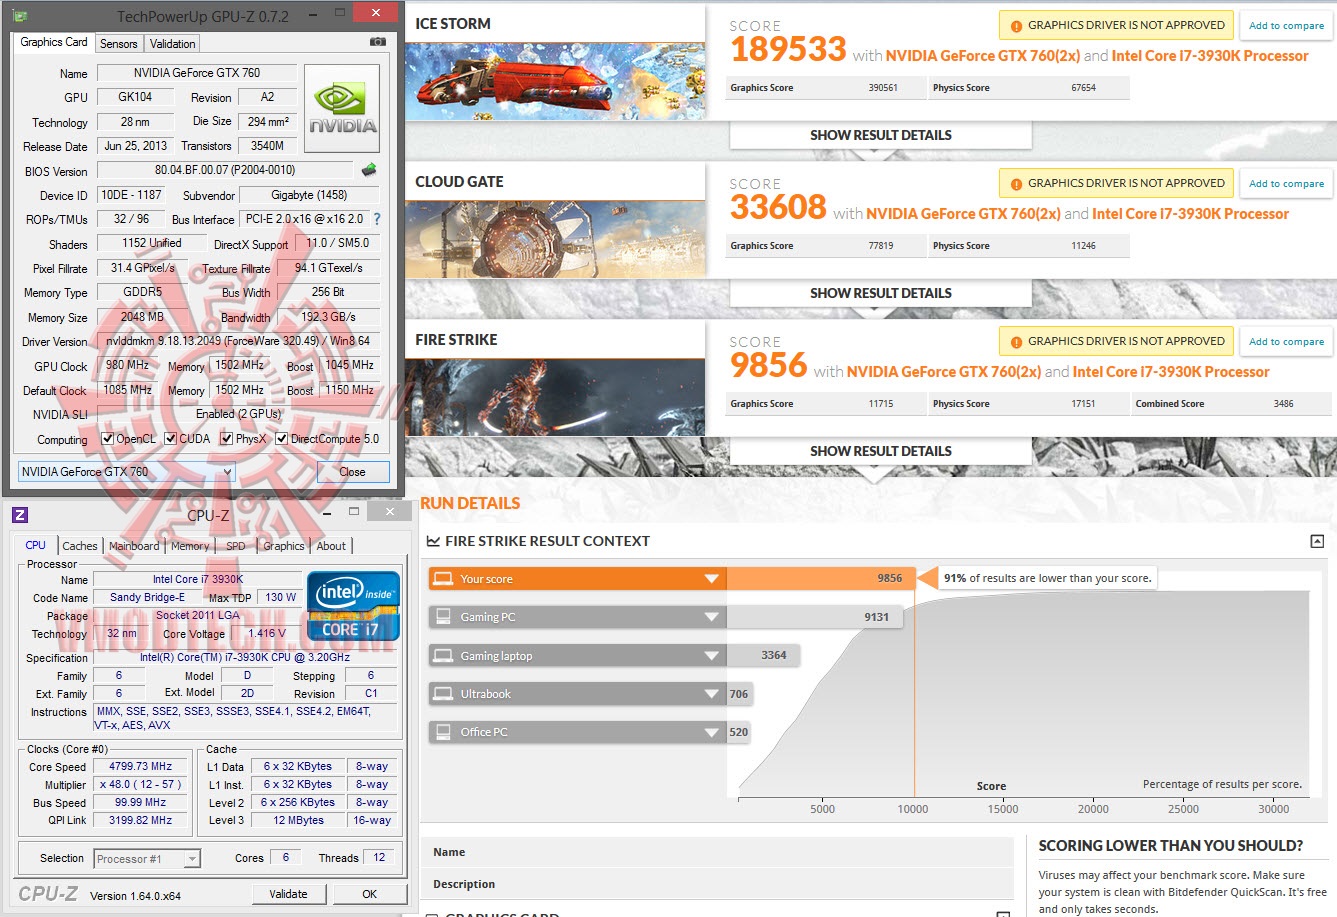Toggle the CUDA checkbox
Image resolution: width=1337 pixels, height=917 pixels.
[171, 439]
